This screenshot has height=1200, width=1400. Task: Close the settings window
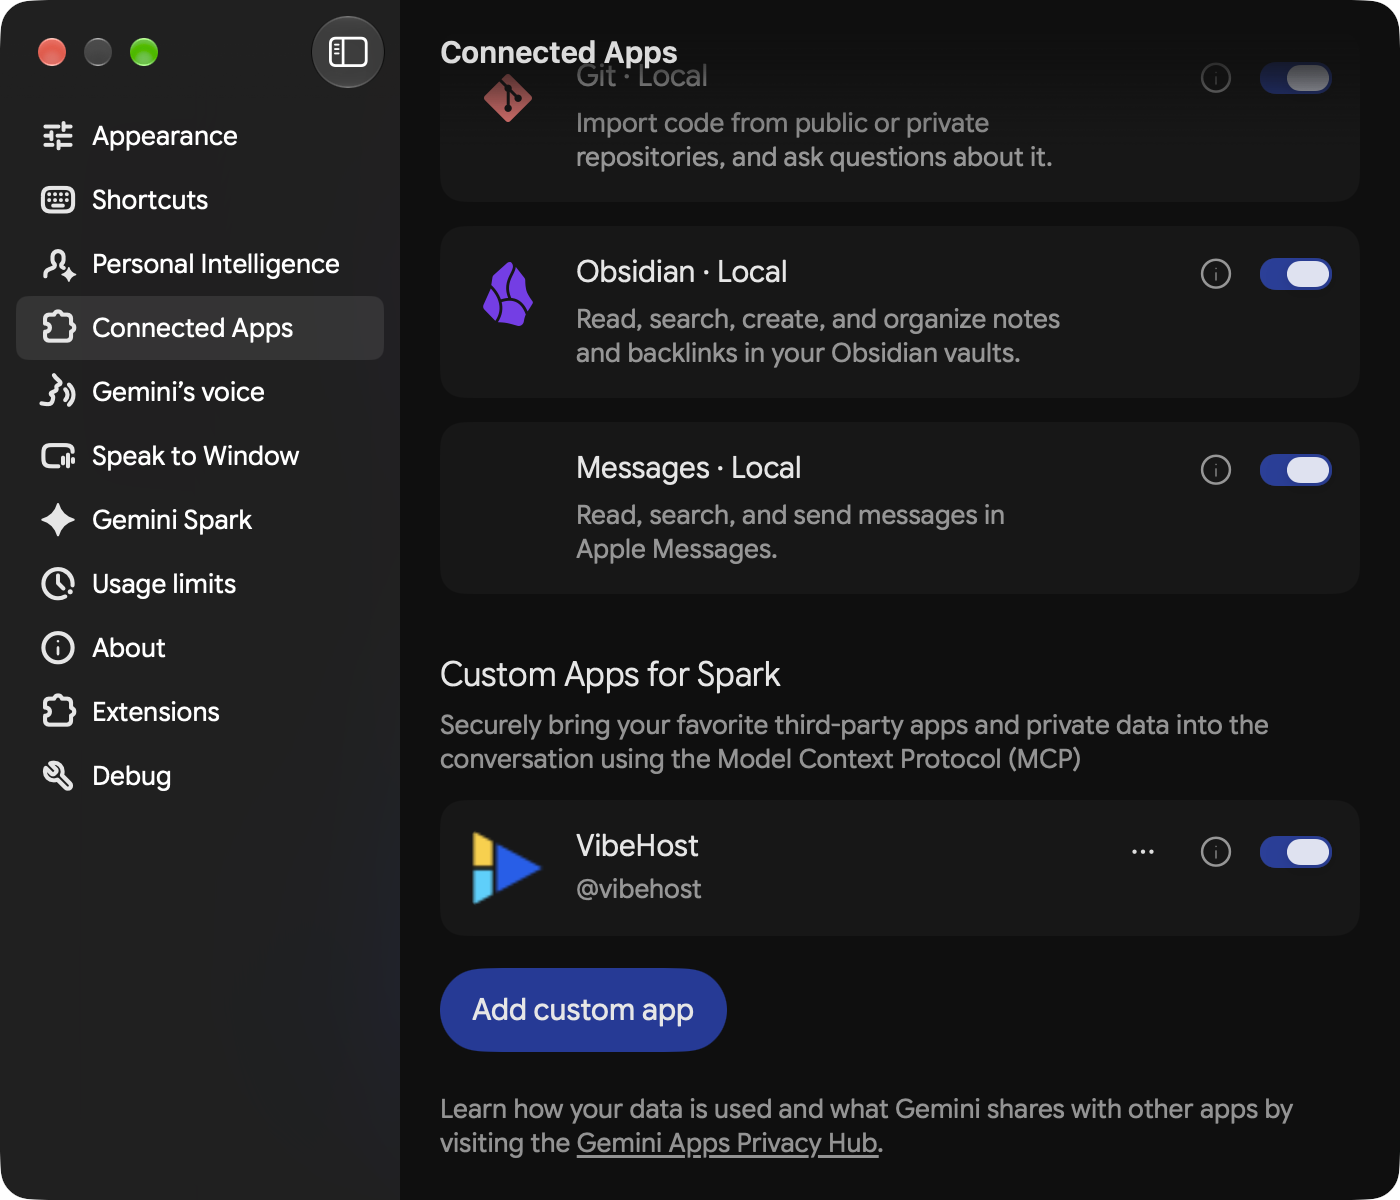52,52
